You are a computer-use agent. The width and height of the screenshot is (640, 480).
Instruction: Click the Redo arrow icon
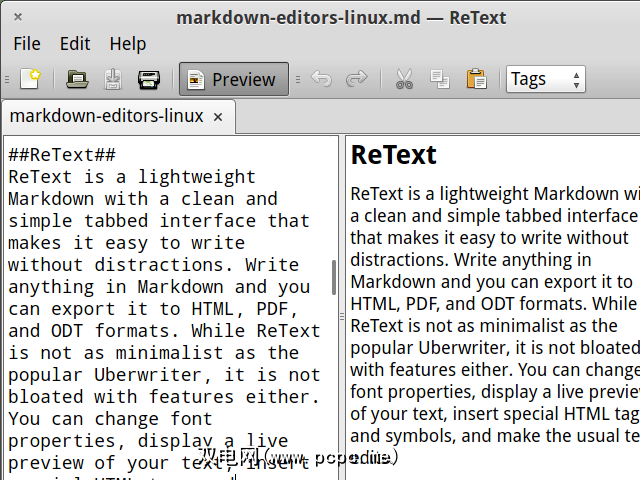point(356,79)
